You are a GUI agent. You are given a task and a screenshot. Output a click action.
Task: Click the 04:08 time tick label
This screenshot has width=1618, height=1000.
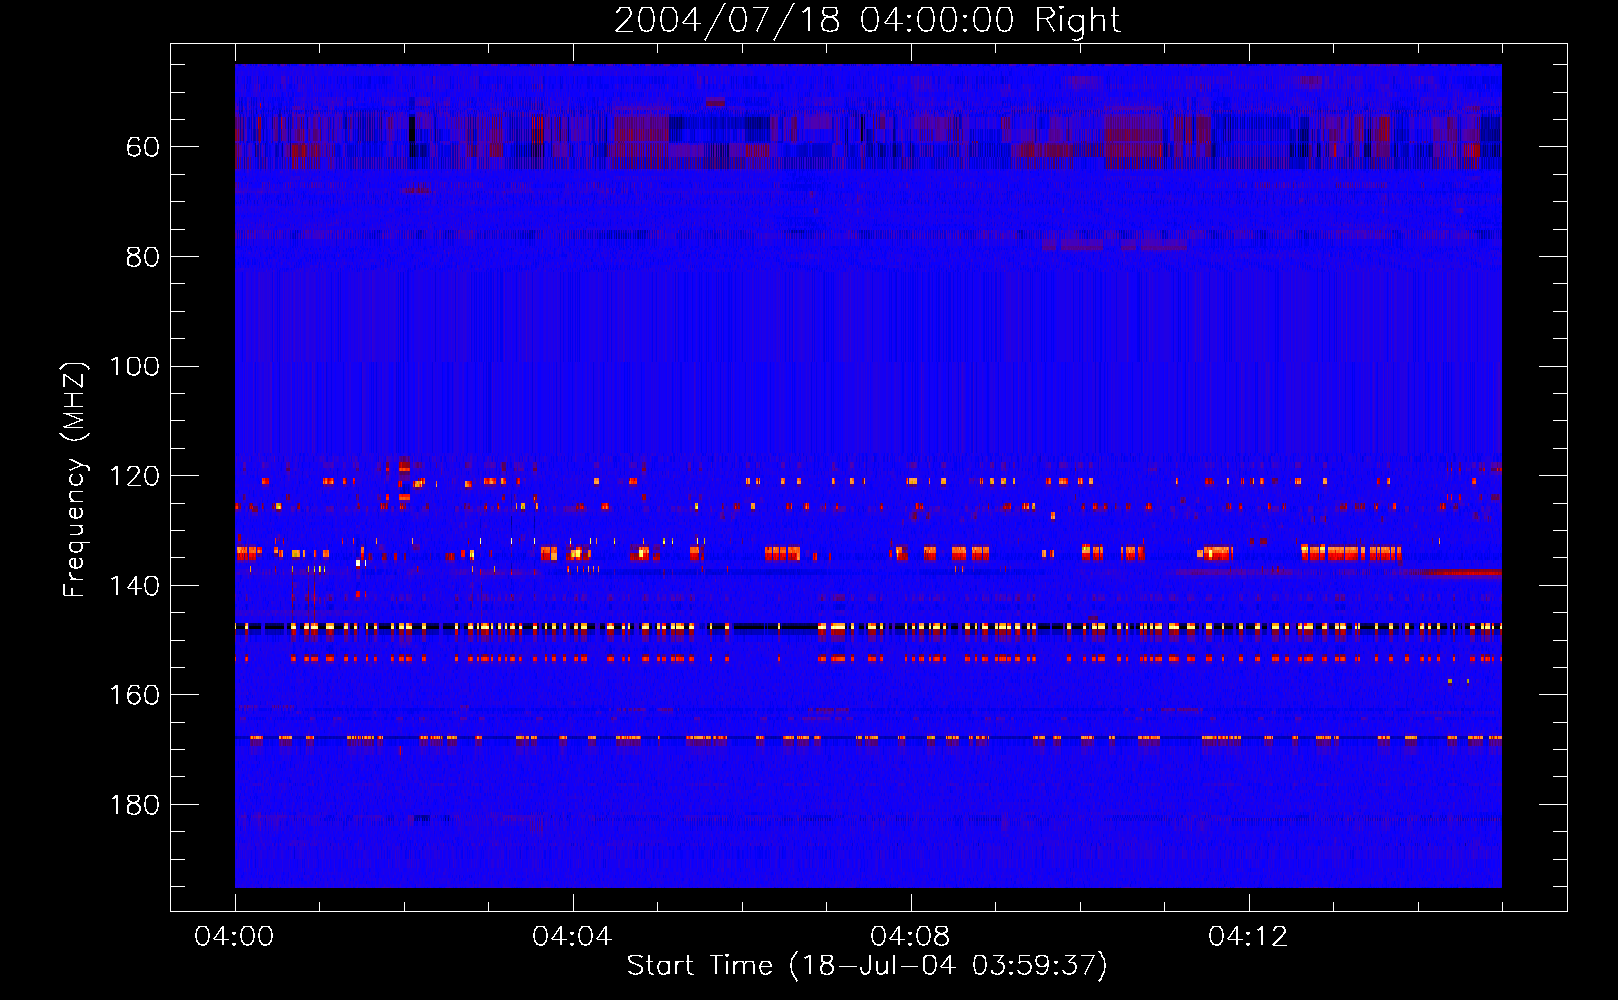[x=910, y=937]
